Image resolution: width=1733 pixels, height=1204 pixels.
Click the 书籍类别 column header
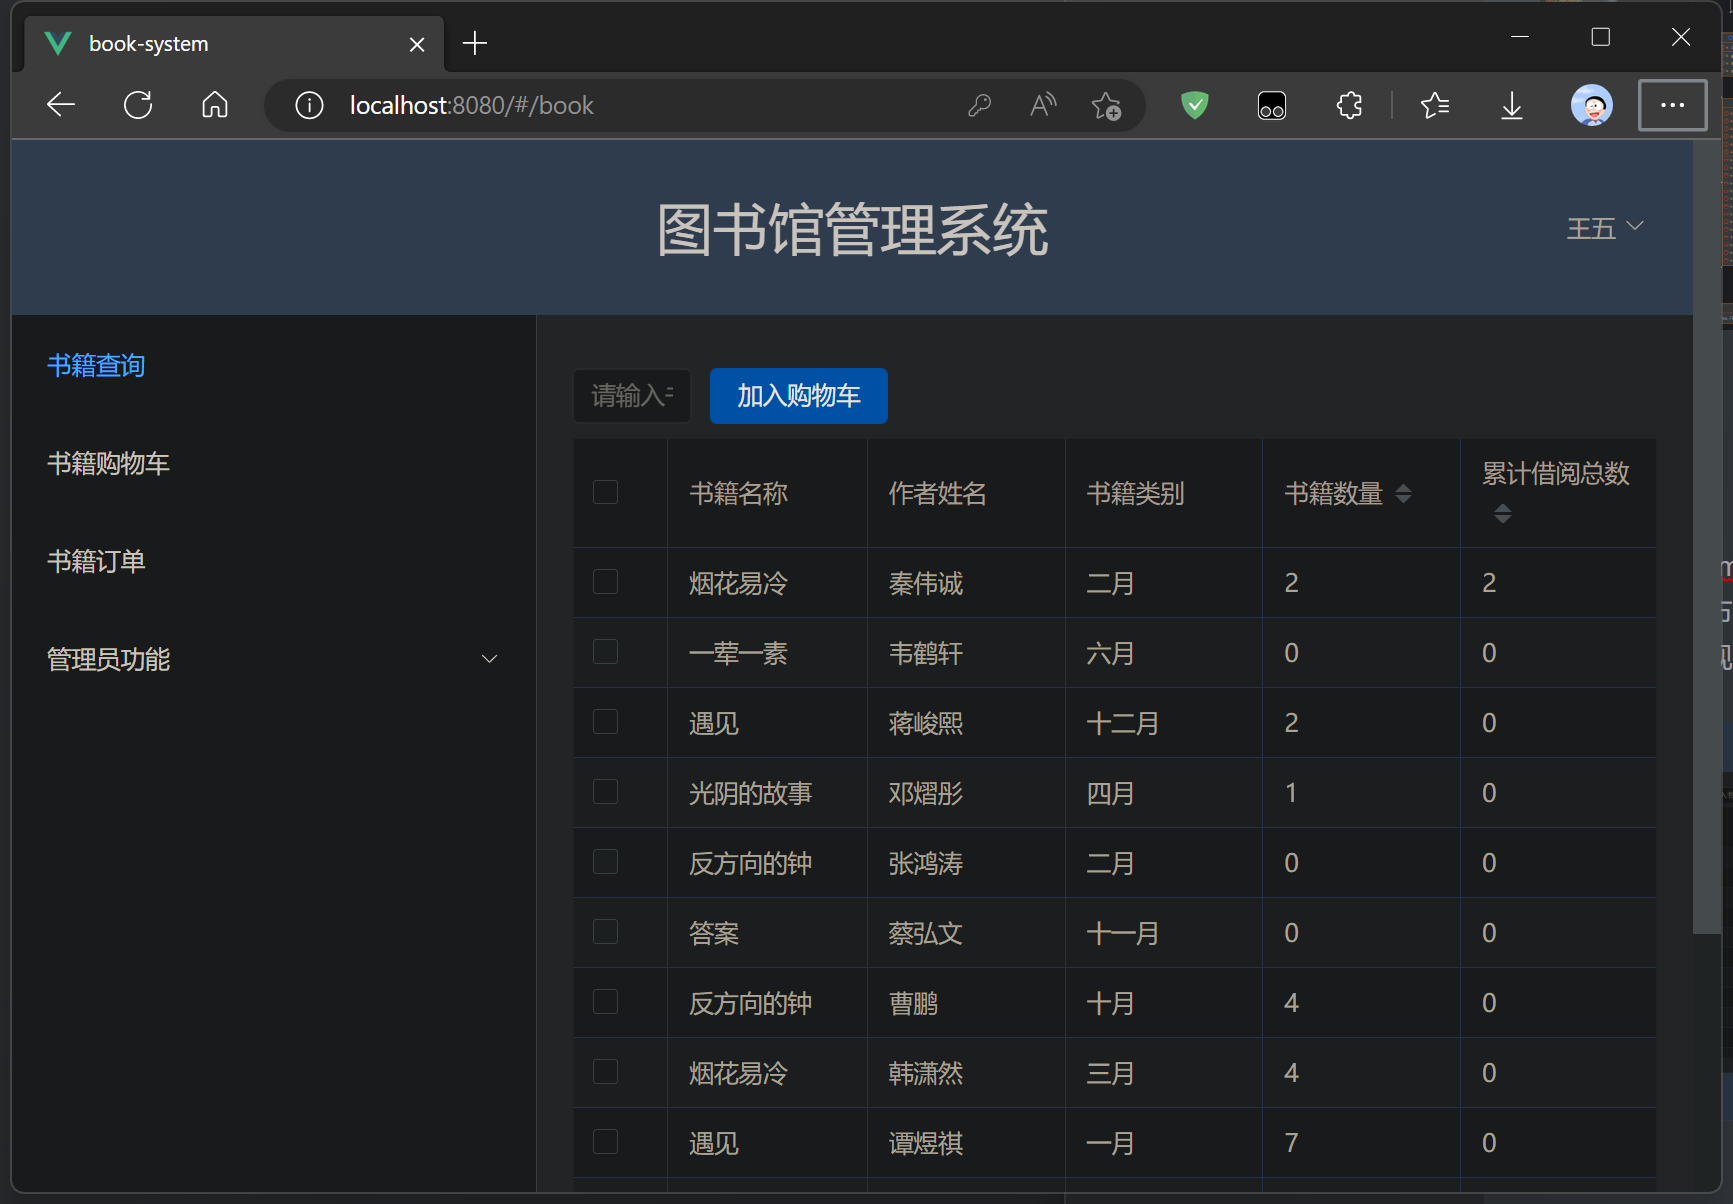pos(1135,493)
